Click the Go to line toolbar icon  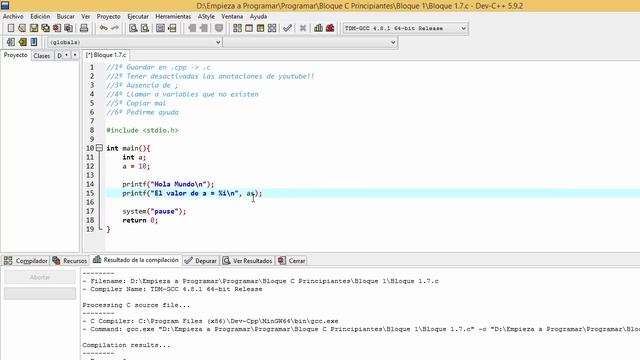tap(172, 28)
